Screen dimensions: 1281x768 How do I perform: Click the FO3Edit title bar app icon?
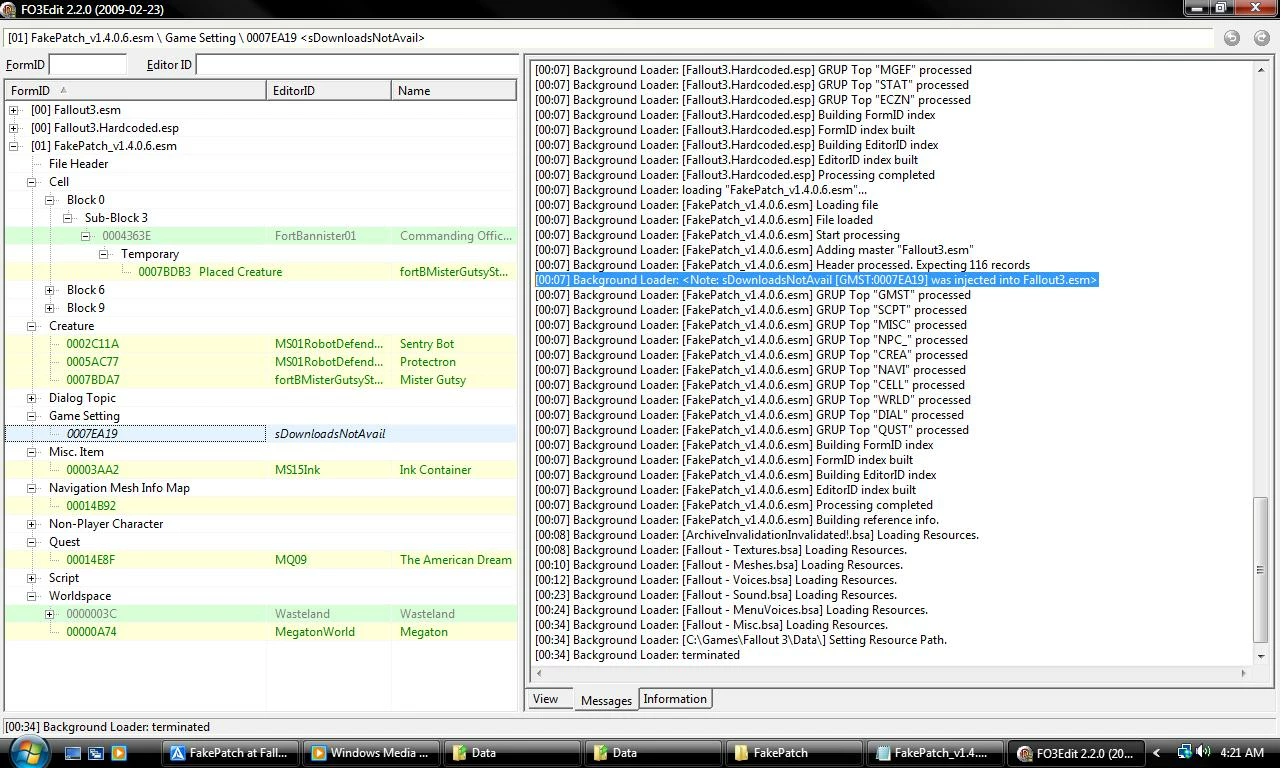point(10,9)
